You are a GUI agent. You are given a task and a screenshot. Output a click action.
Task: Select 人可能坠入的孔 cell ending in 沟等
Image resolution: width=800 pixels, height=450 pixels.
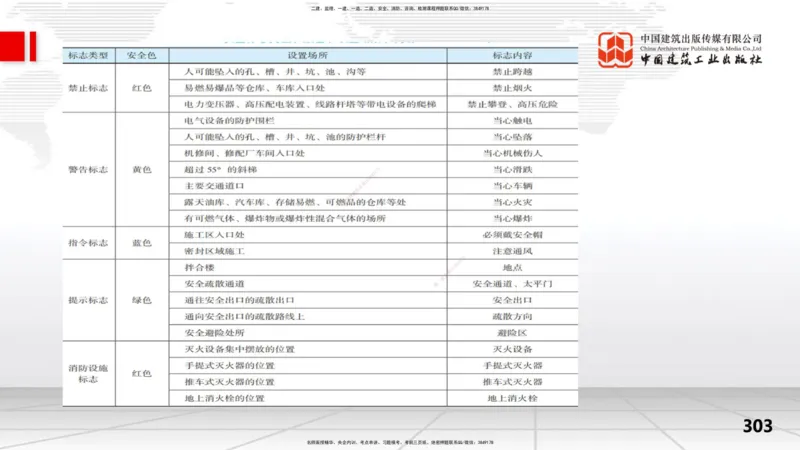(308, 71)
